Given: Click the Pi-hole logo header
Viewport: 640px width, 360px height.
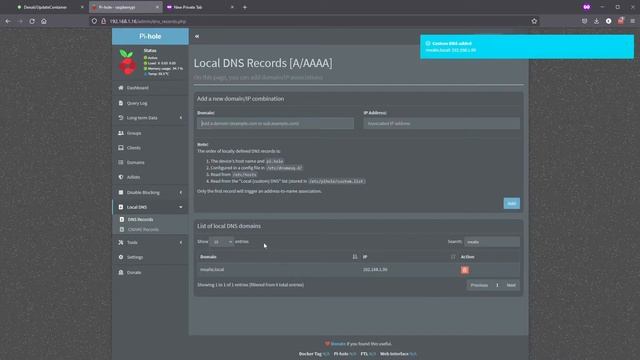Looking at the screenshot, I should (x=150, y=36).
